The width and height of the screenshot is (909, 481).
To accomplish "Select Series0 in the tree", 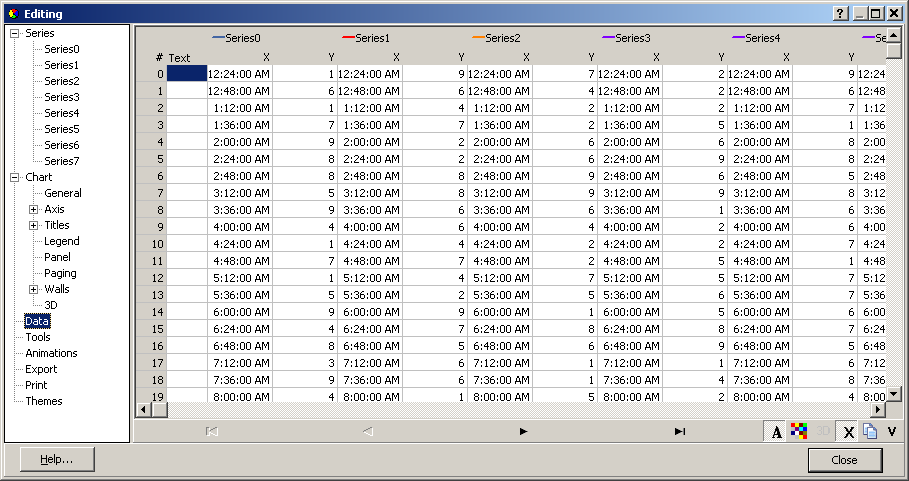I will tap(61, 49).
